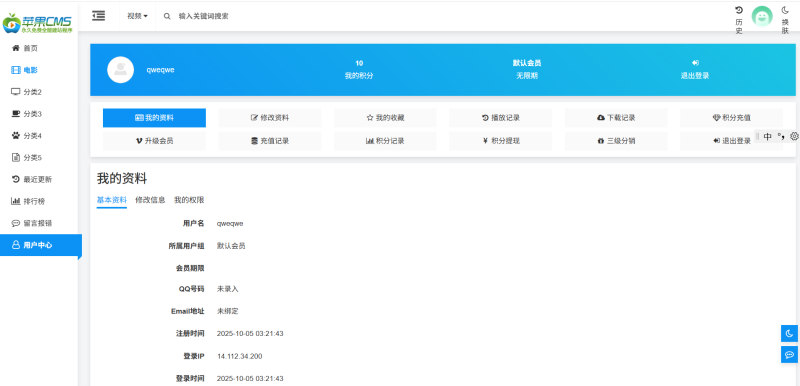800x386 pixels.
Task: Focus the 输入关键词搜索 search field
Action: coord(203,16)
